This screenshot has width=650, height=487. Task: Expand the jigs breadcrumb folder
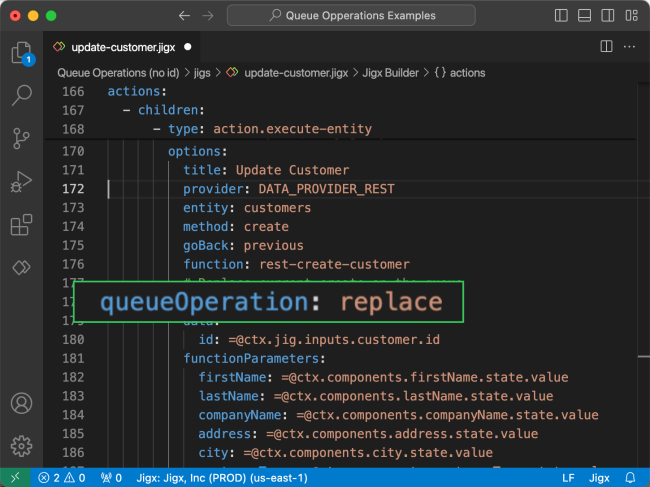coord(199,72)
